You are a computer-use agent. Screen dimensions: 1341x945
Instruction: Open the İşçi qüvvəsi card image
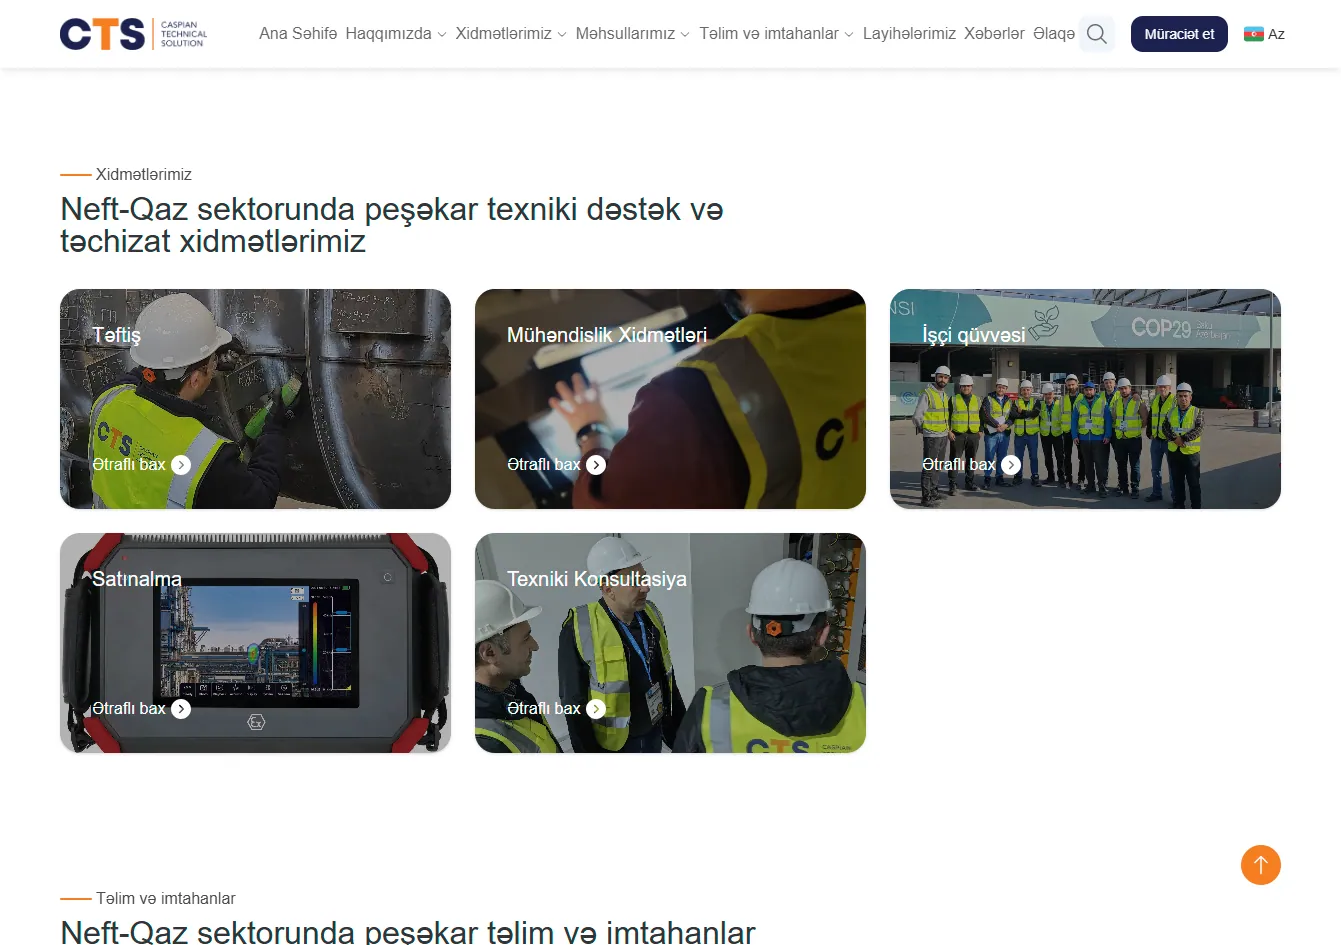1085,399
